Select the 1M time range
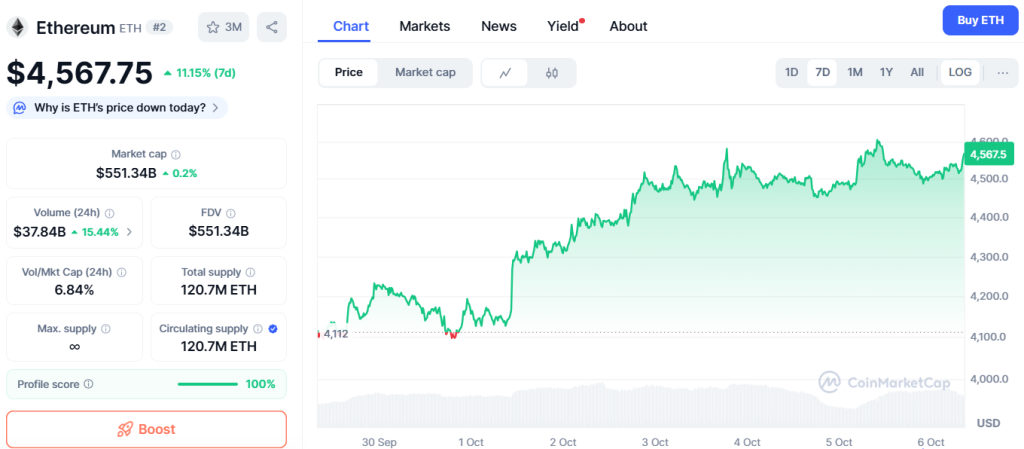This screenshot has width=1024, height=449. 855,72
